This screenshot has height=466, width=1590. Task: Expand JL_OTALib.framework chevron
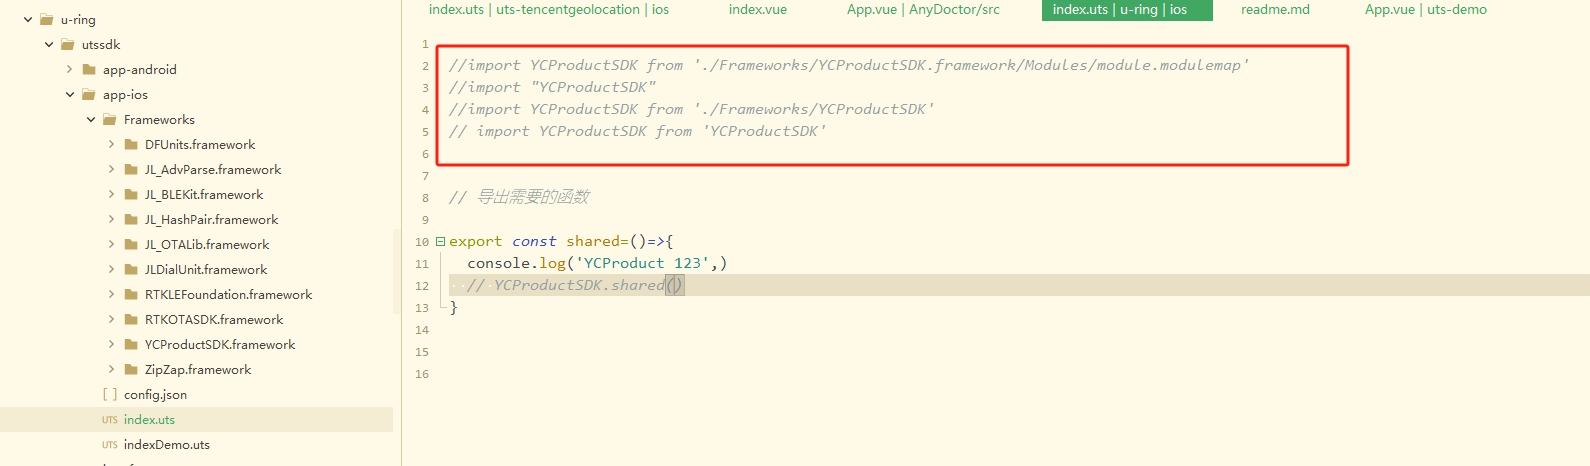pyautogui.click(x=111, y=244)
